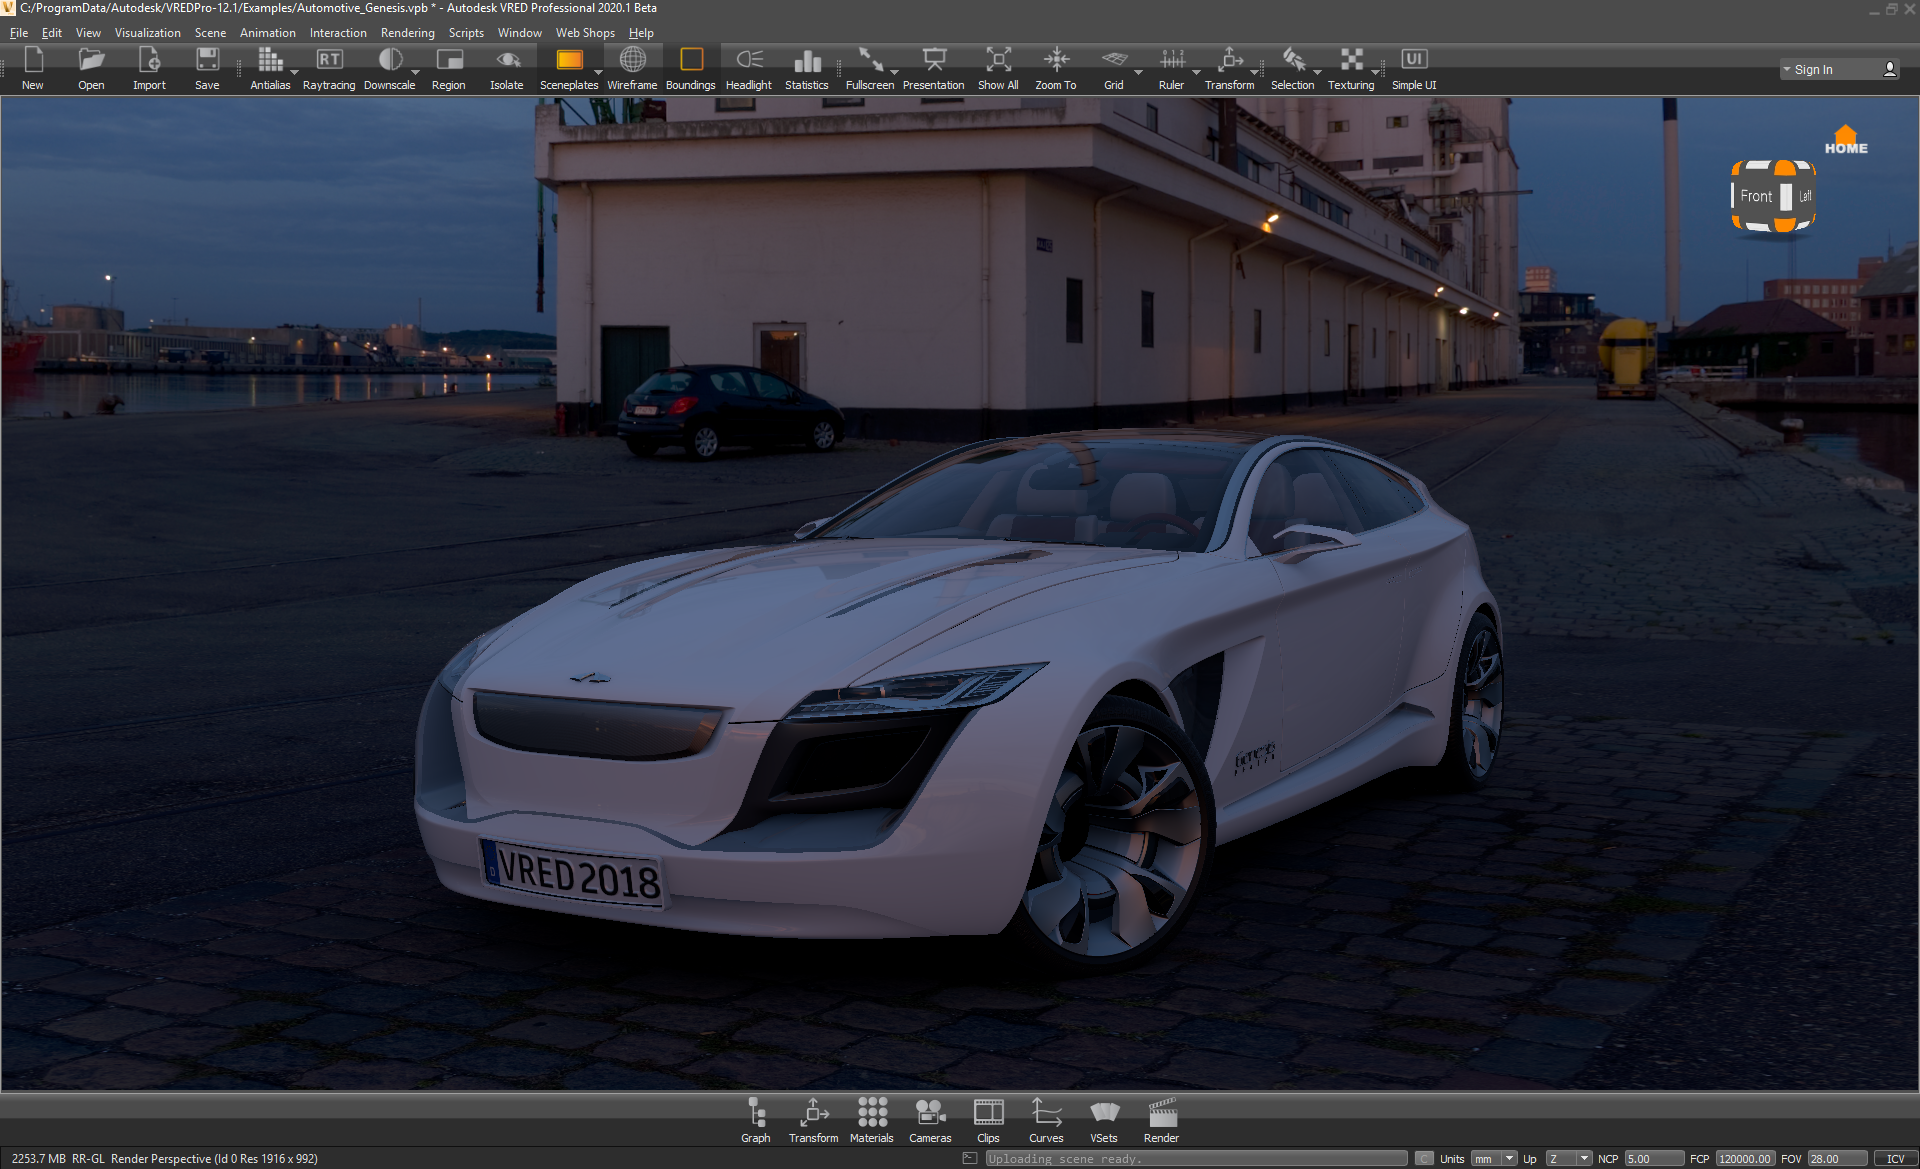1920x1169 pixels.
Task: Open the Cameras panel
Action: click(930, 1120)
